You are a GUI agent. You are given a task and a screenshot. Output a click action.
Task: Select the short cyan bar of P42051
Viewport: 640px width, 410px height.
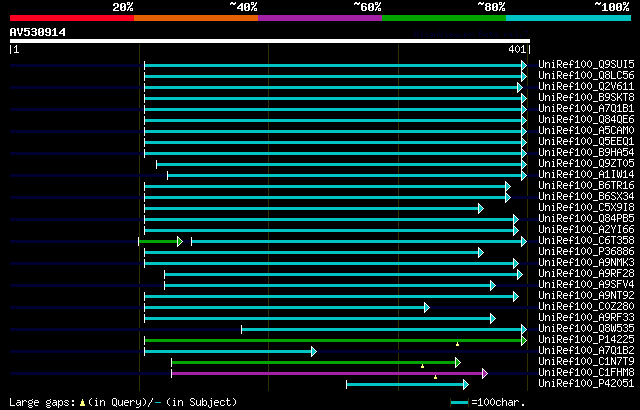[x=407, y=384]
